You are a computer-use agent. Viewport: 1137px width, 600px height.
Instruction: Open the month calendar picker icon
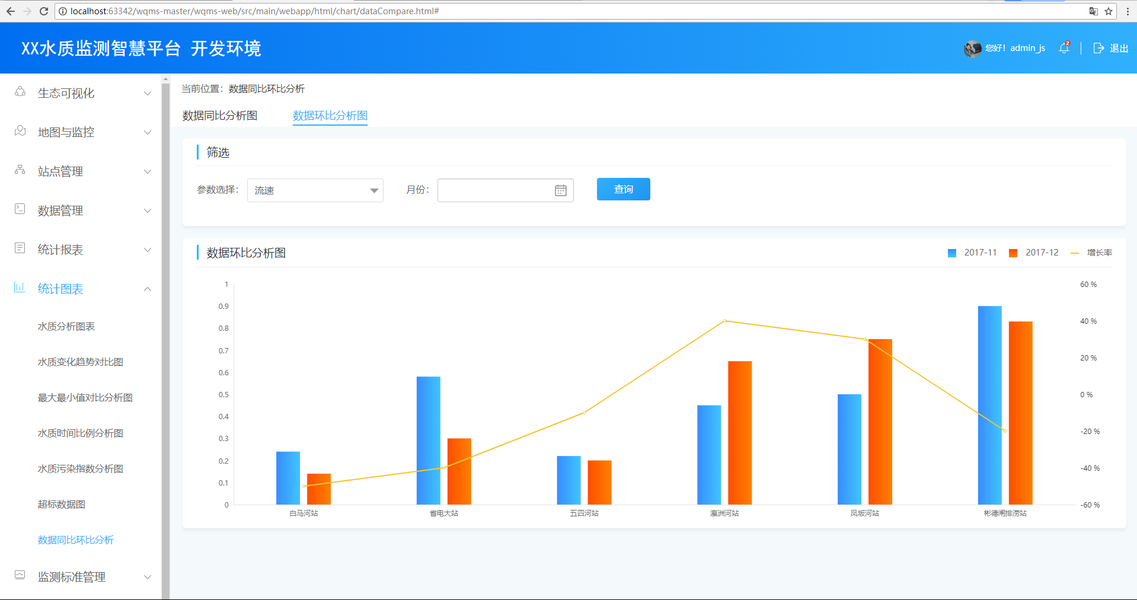[561, 190]
